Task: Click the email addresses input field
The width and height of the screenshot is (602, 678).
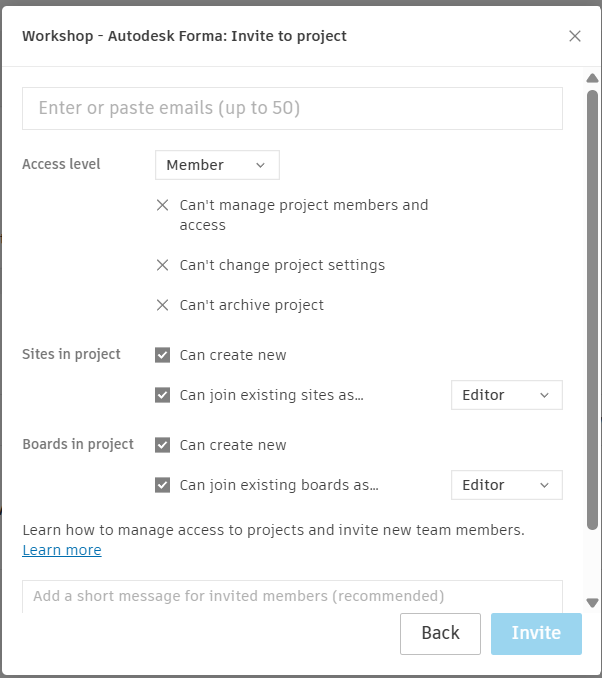Action: pos(292,108)
